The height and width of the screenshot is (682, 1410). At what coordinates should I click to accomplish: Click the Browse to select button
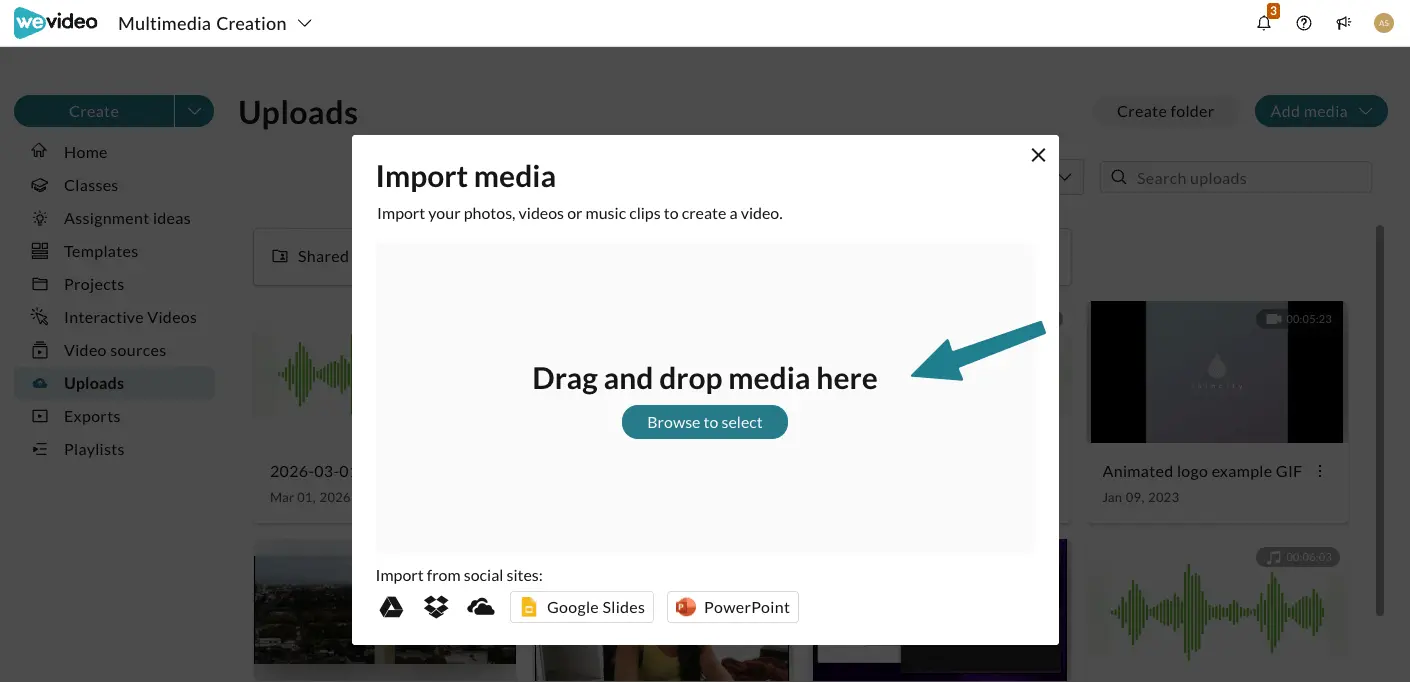click(x=705, y=422)
